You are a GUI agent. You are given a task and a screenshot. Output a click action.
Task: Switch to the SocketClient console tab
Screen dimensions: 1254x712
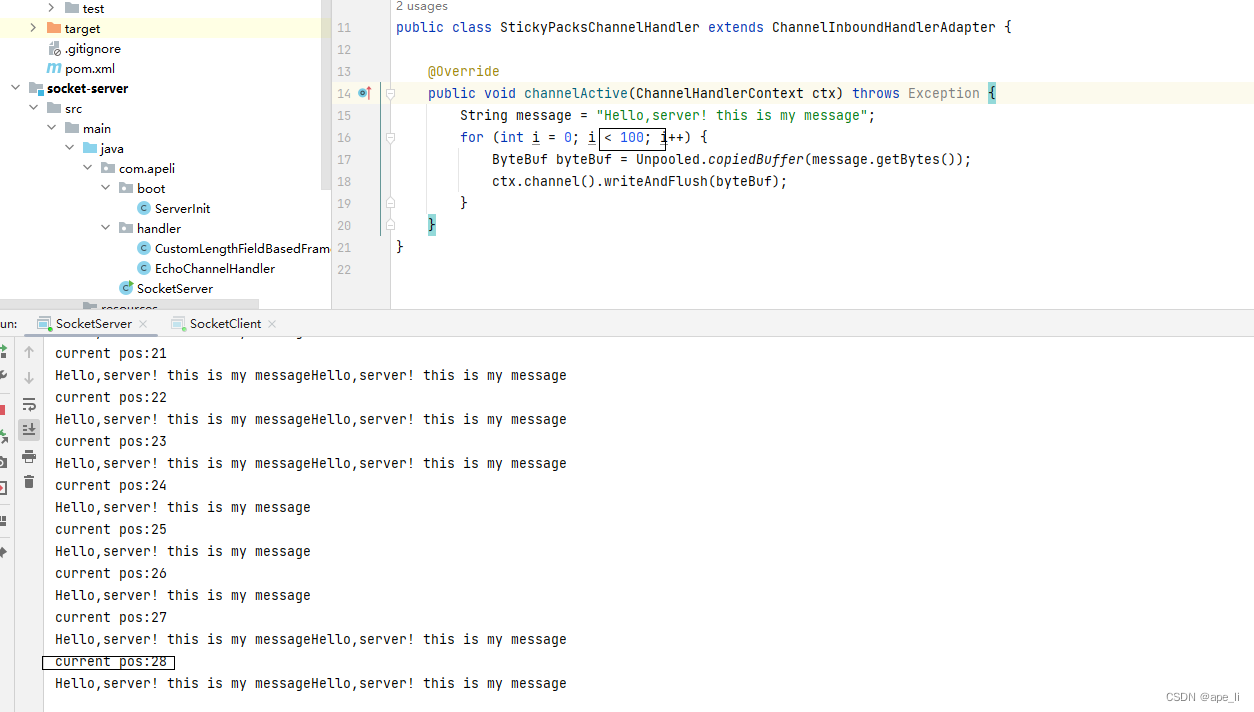(223, 323)
